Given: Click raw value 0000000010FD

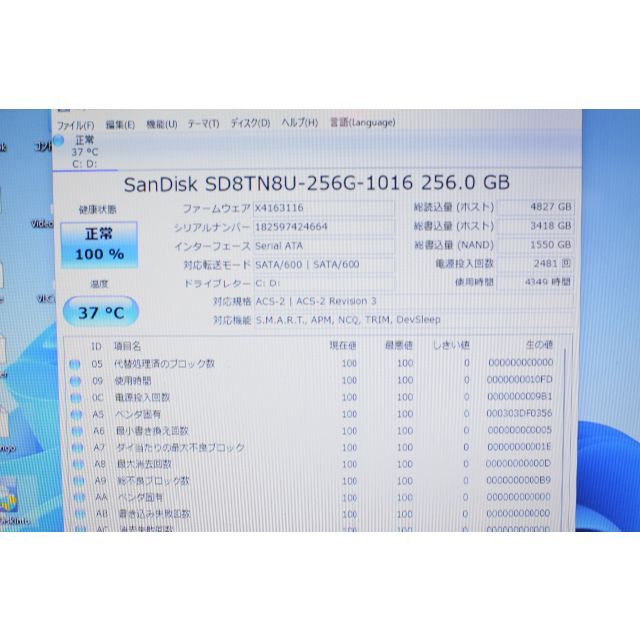Looking at the screenshot, I should click(x=520, y=380).
